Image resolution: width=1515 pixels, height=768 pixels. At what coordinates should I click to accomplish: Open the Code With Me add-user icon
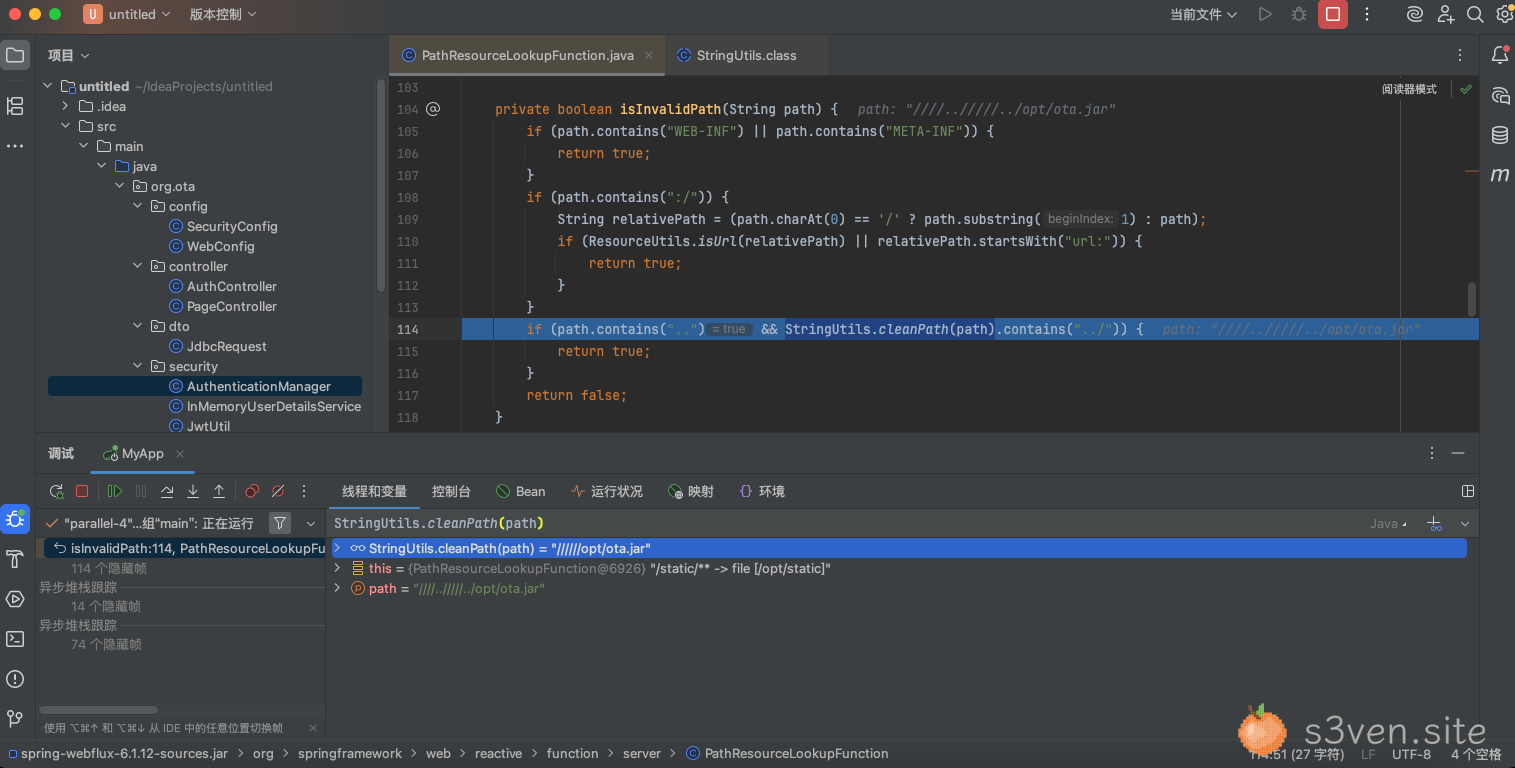click(x=1445, y=14)
